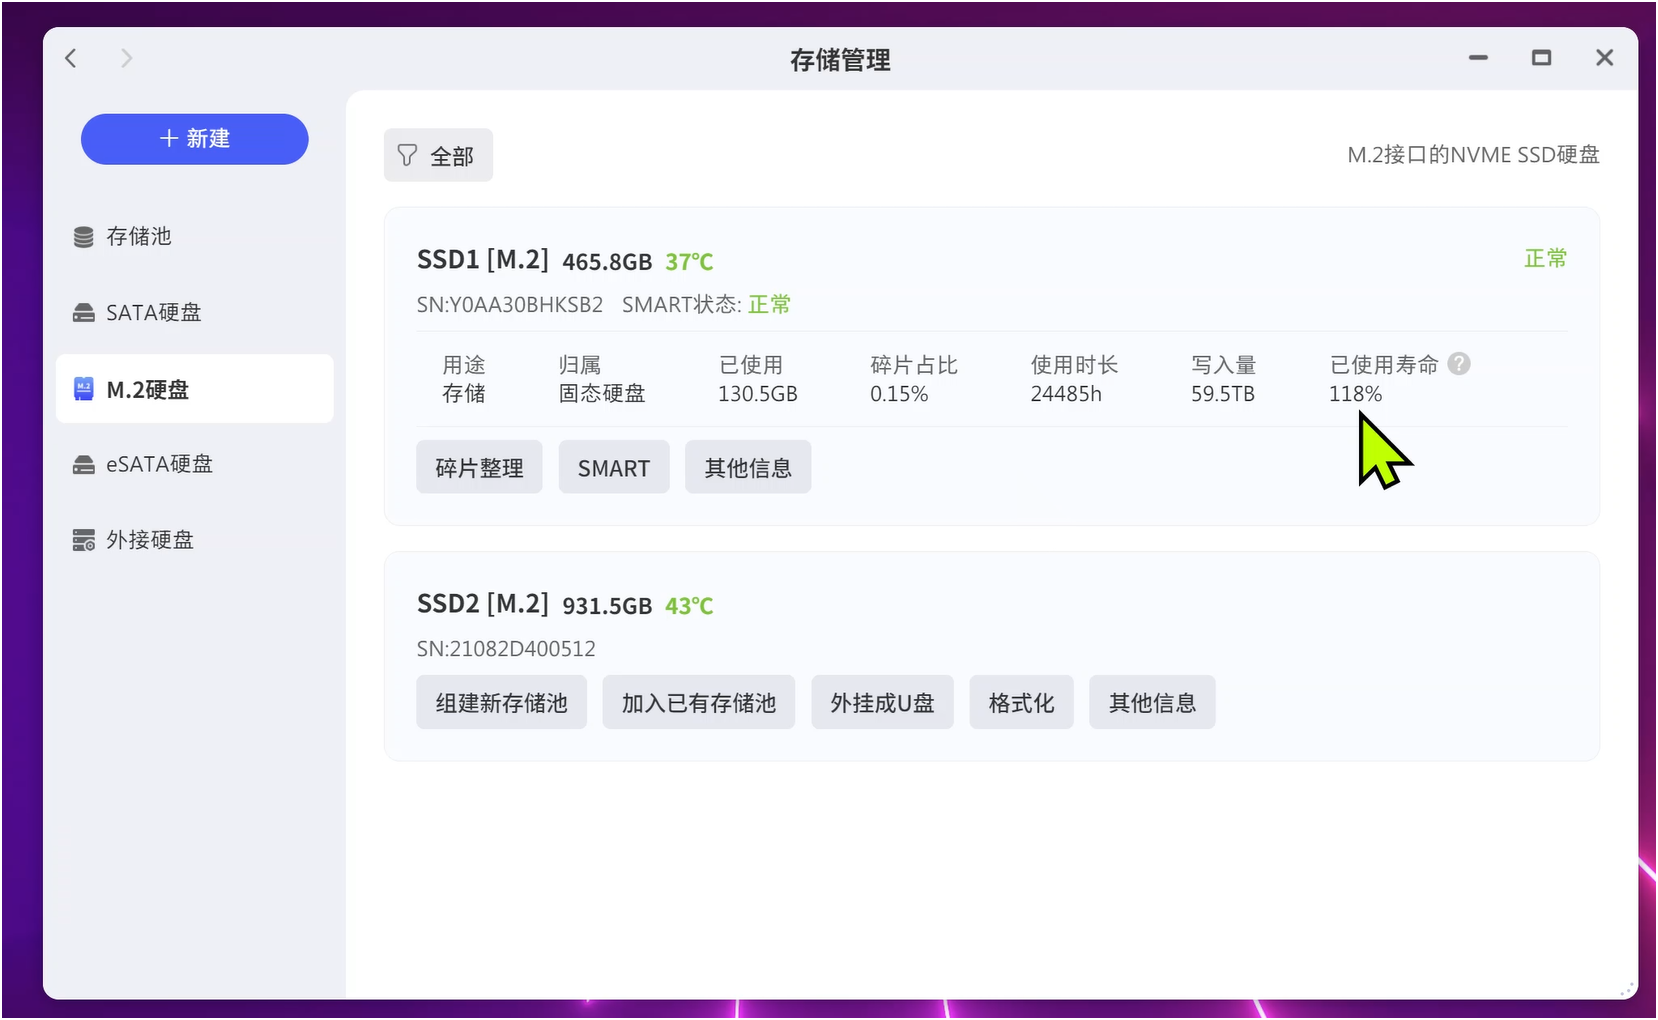
Task: Click the 正常 status at card right
Action: coord(1545,258)
